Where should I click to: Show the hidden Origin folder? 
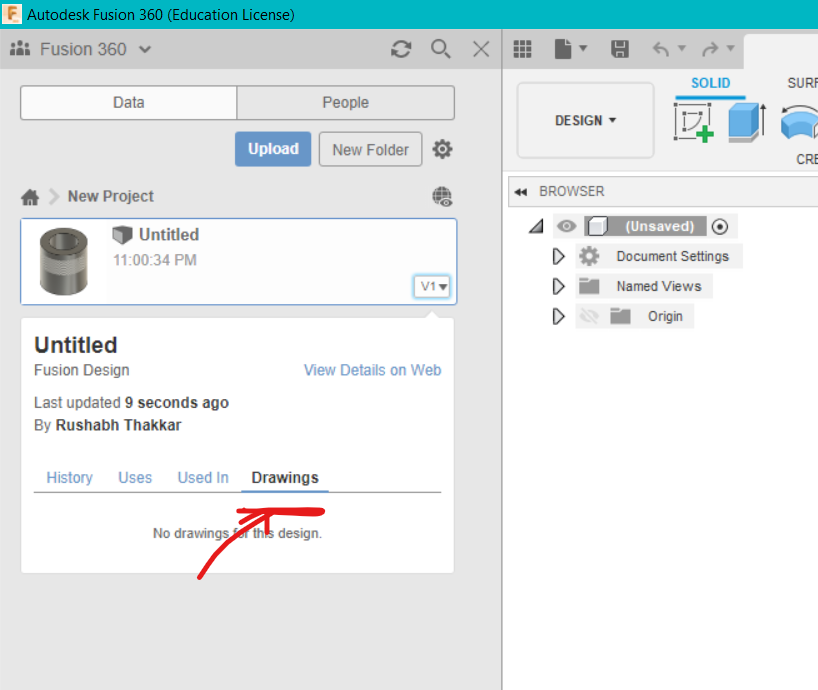589,316
